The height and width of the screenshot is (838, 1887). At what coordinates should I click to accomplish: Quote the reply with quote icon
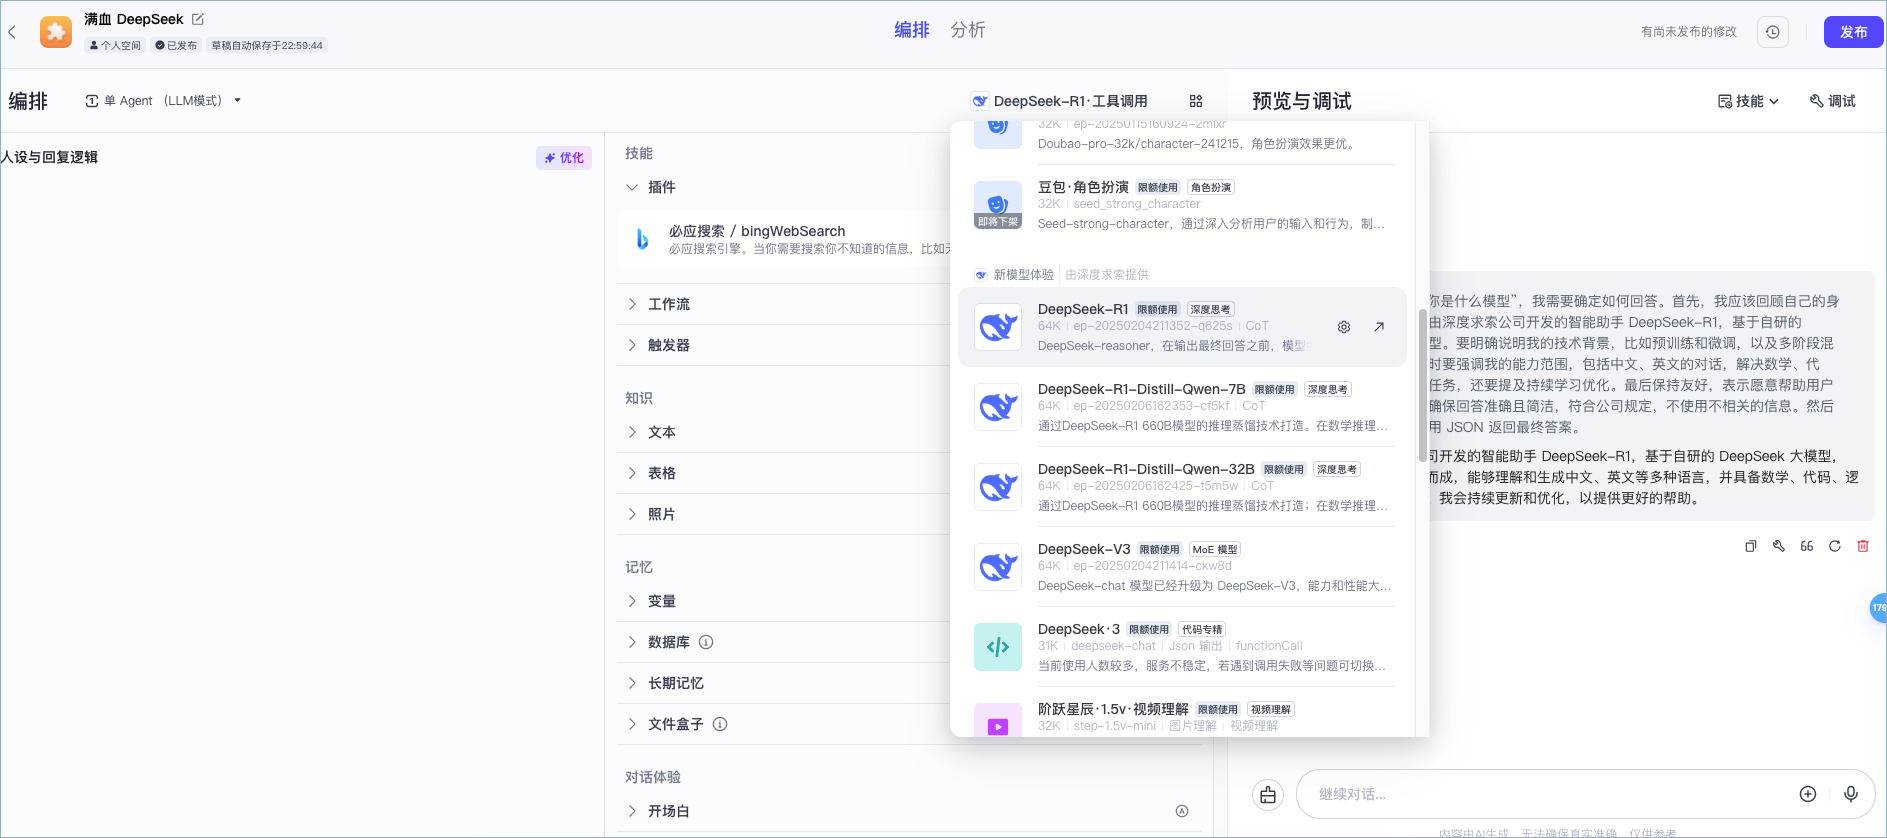[x=1807, y=546]
